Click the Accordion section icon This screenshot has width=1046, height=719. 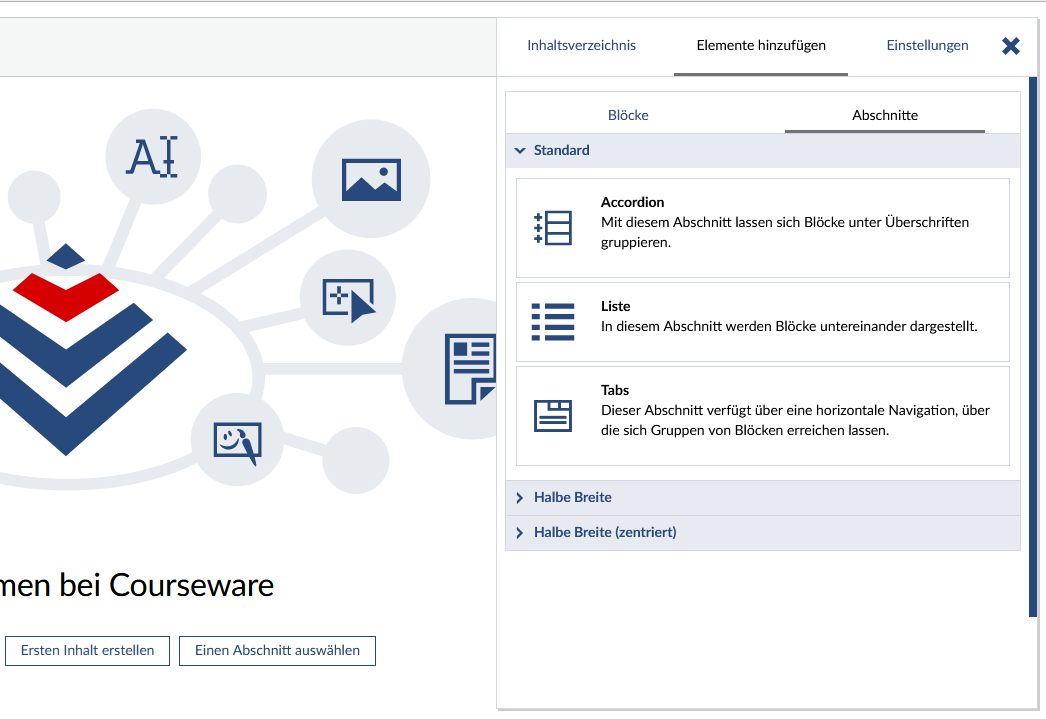point(553,228)
